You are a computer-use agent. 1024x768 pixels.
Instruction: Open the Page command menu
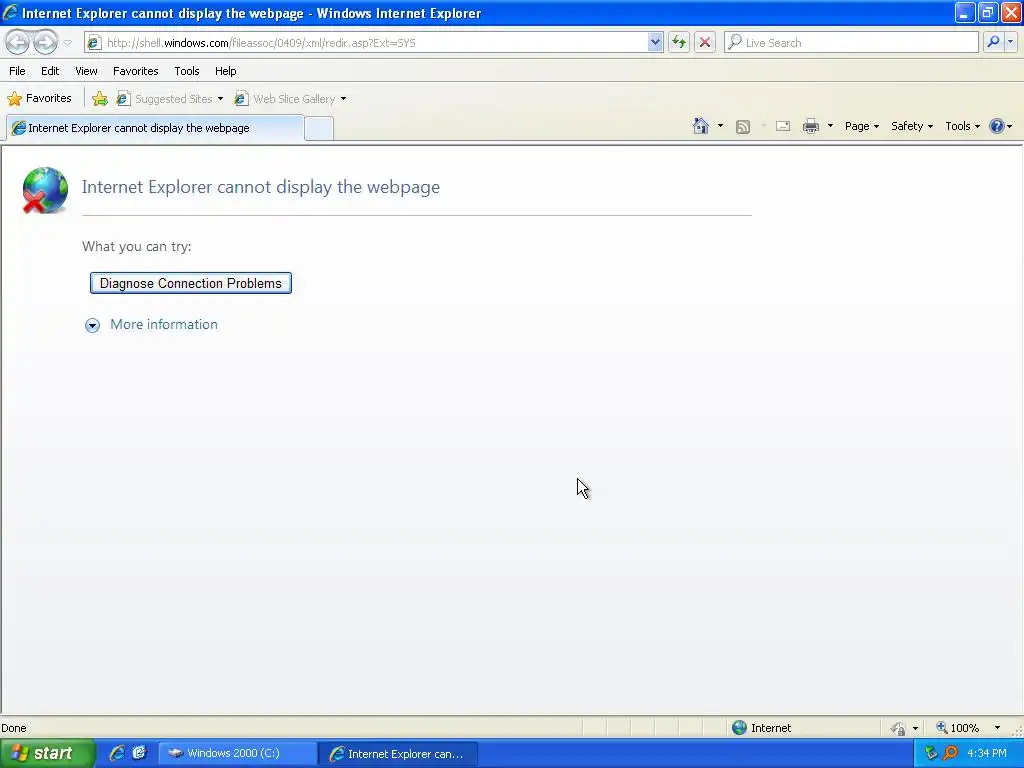(861, 126)
